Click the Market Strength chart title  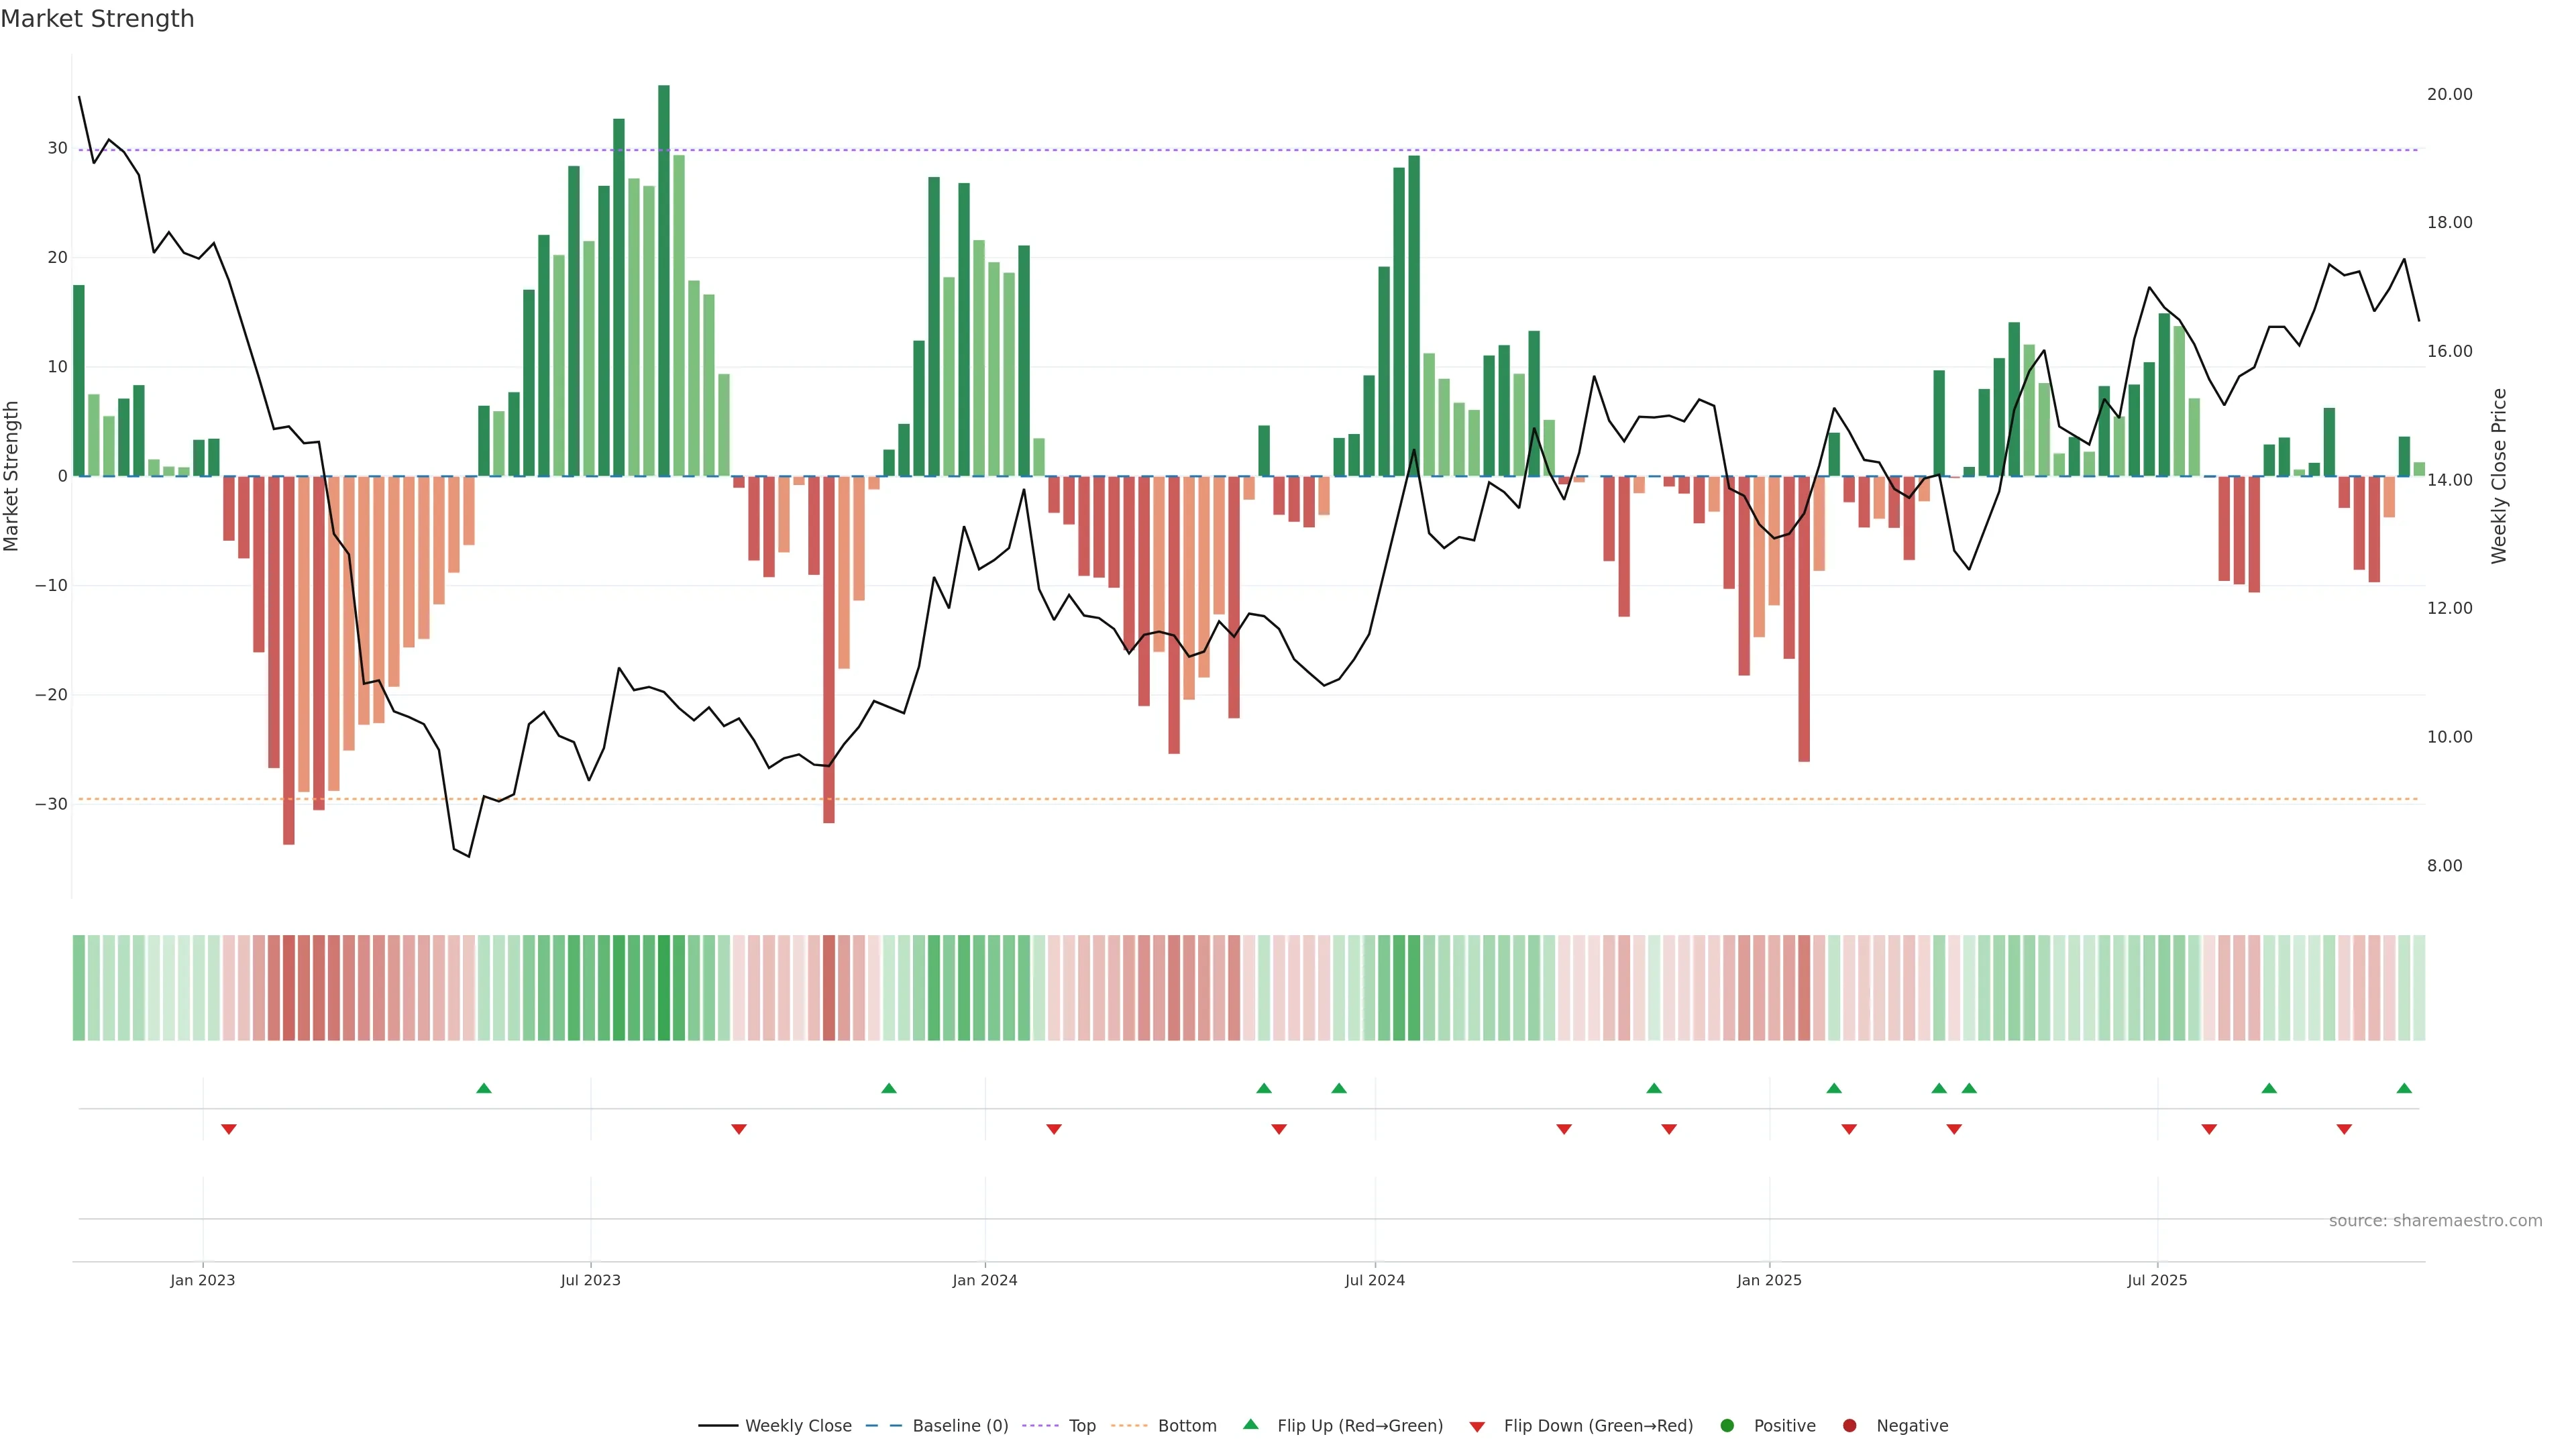pyautogui.click(x=97, y=19)
